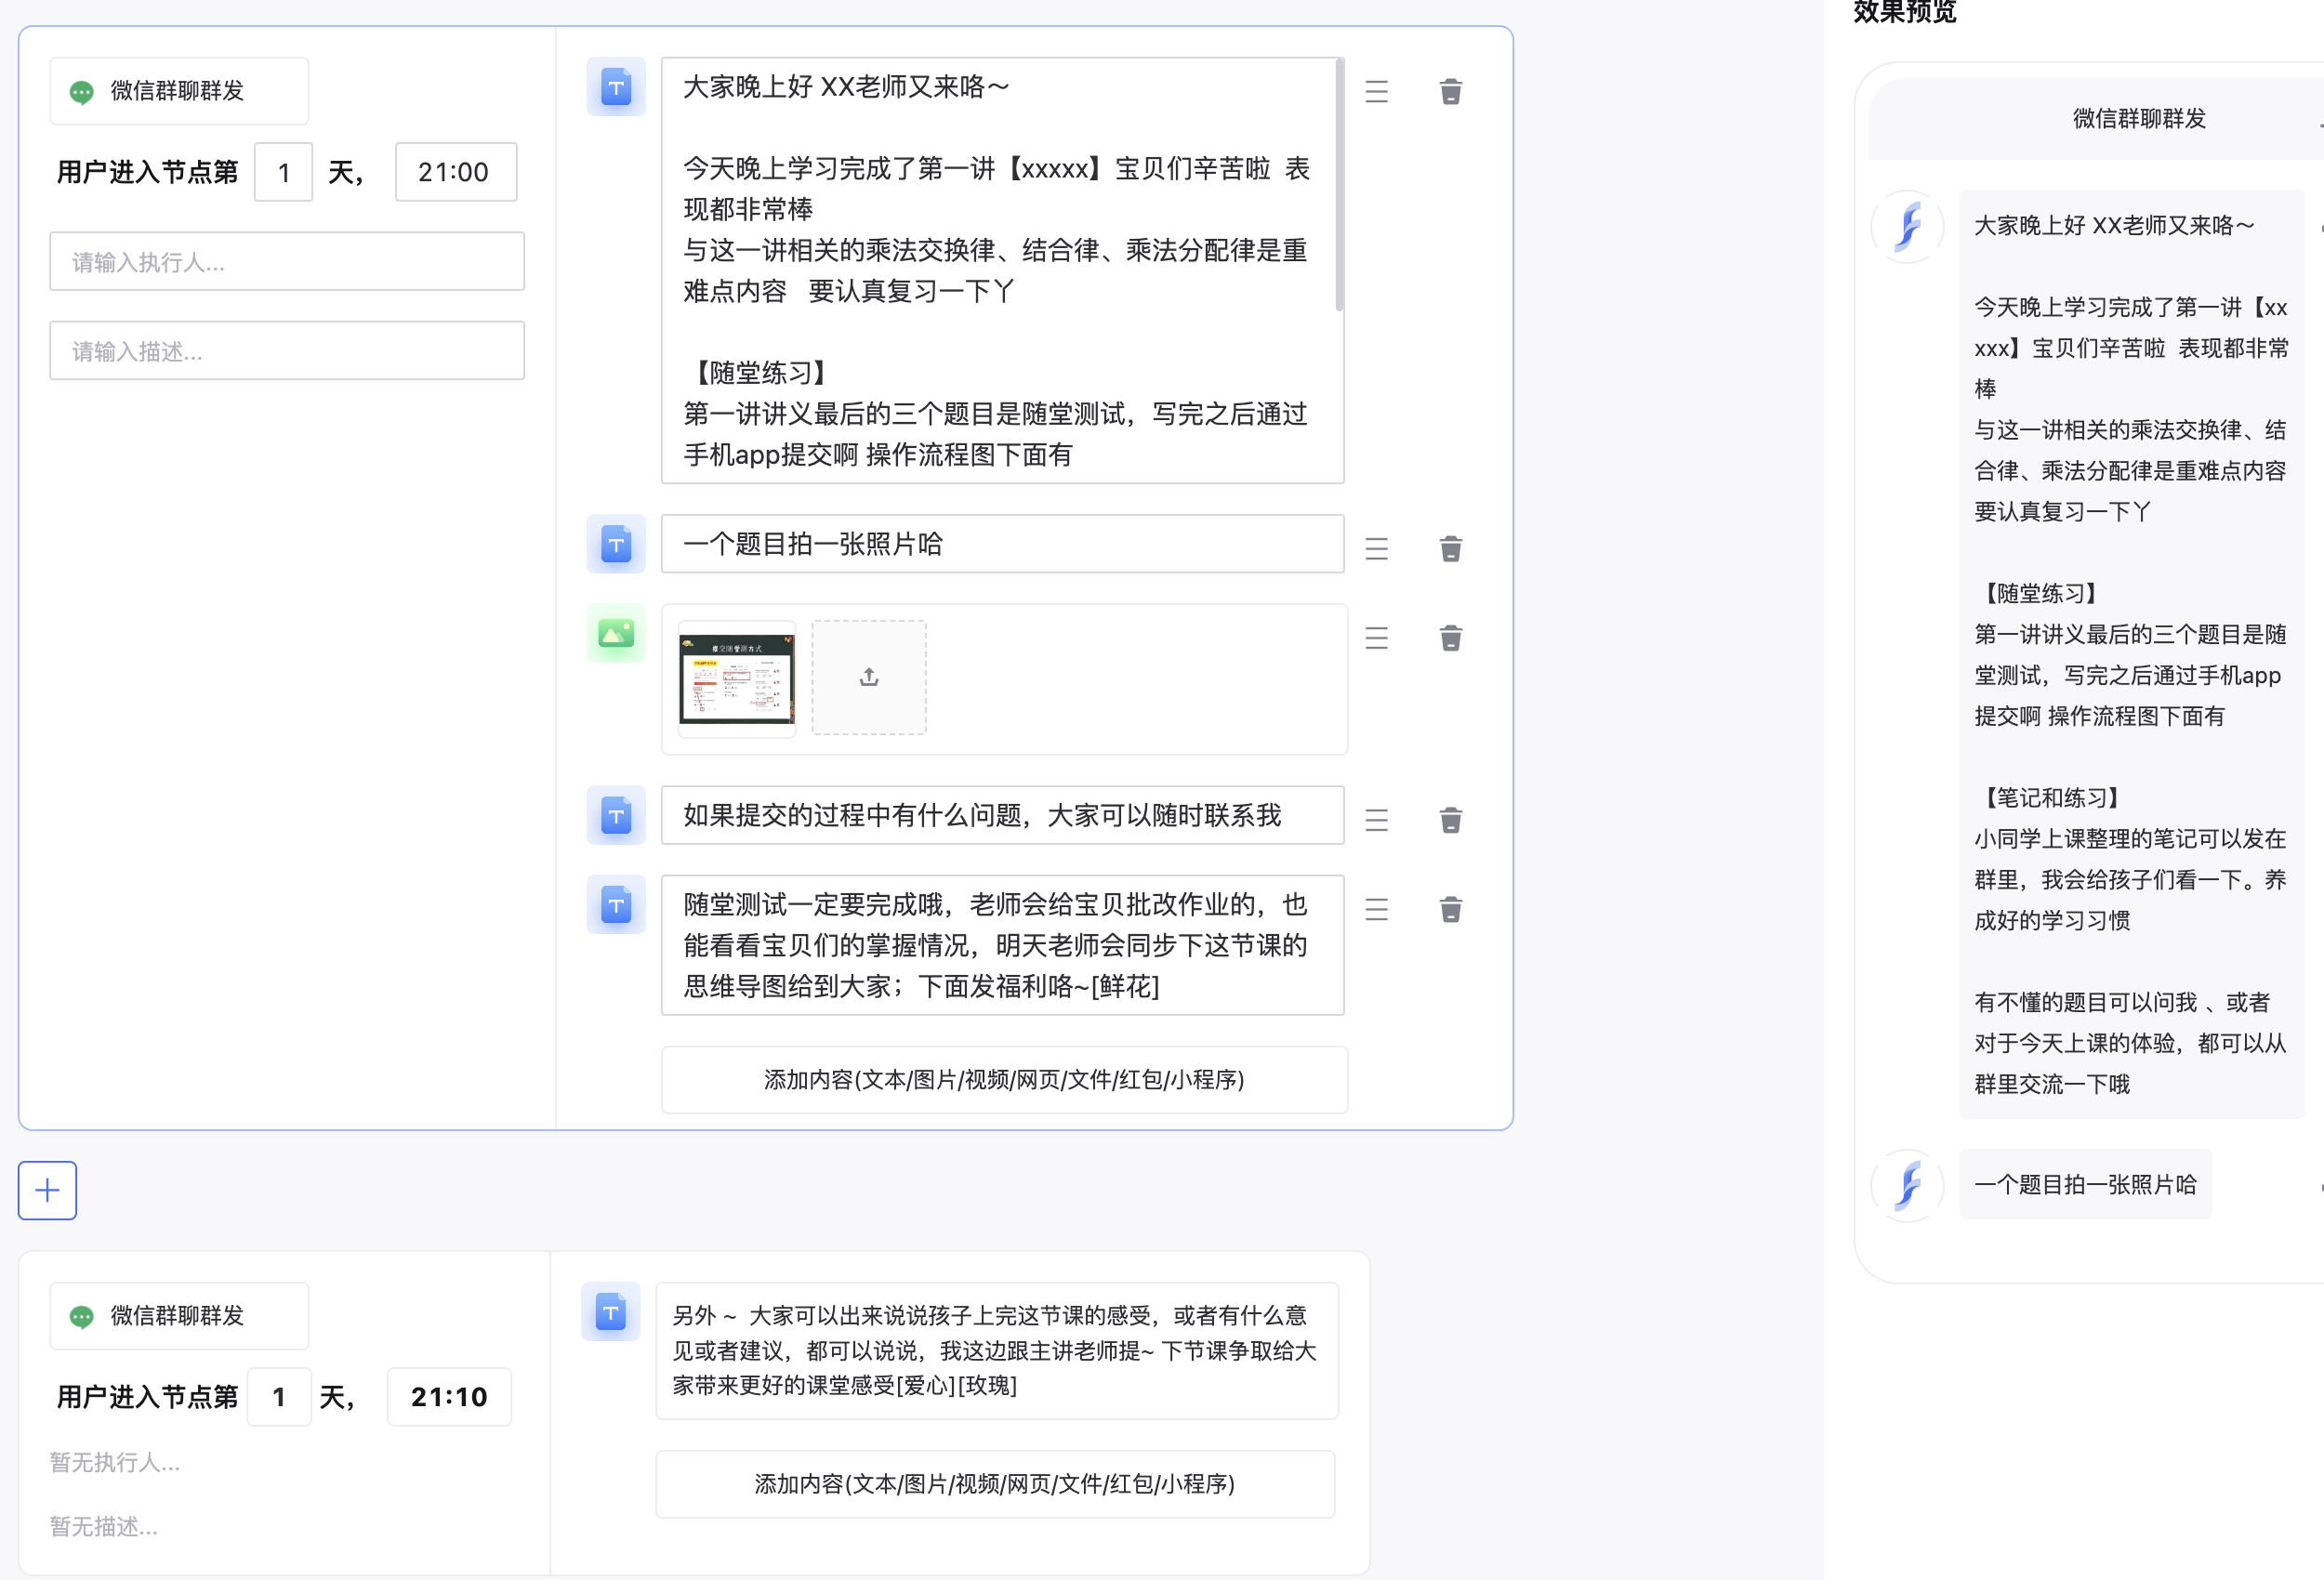Click the text block icon of the 另外 message
The image size is (2324, 1580).
click(611, 1312)
